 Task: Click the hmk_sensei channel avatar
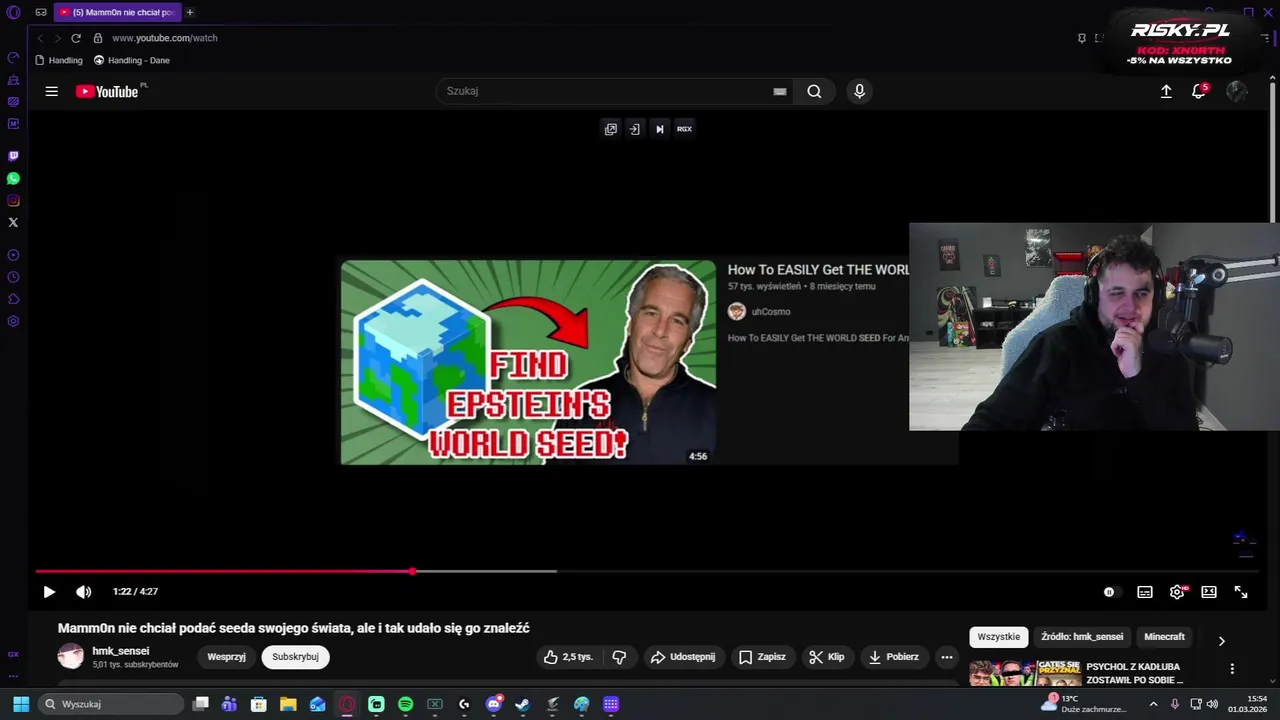[x=71, y=657]
